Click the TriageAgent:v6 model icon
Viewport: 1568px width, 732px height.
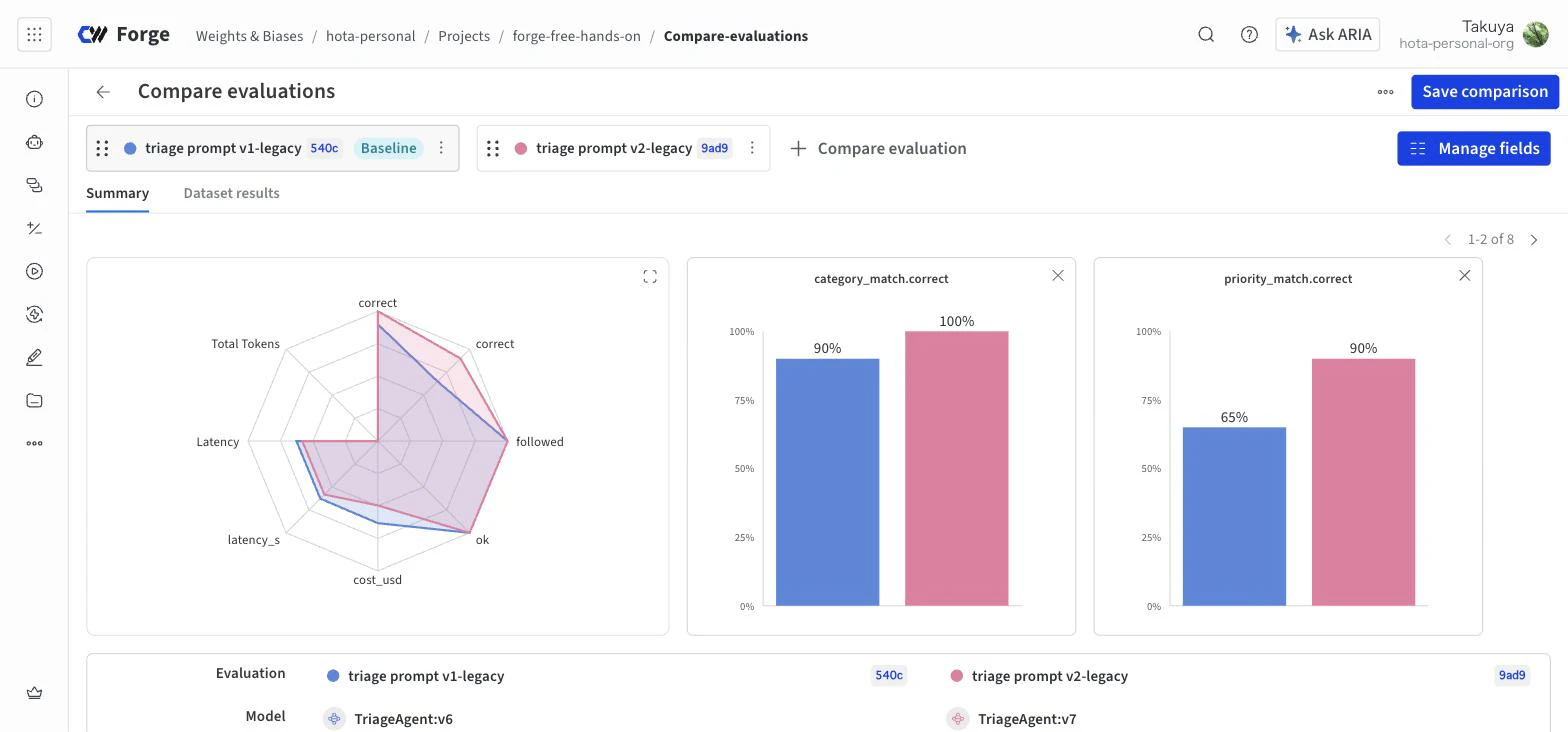[334, 718]
